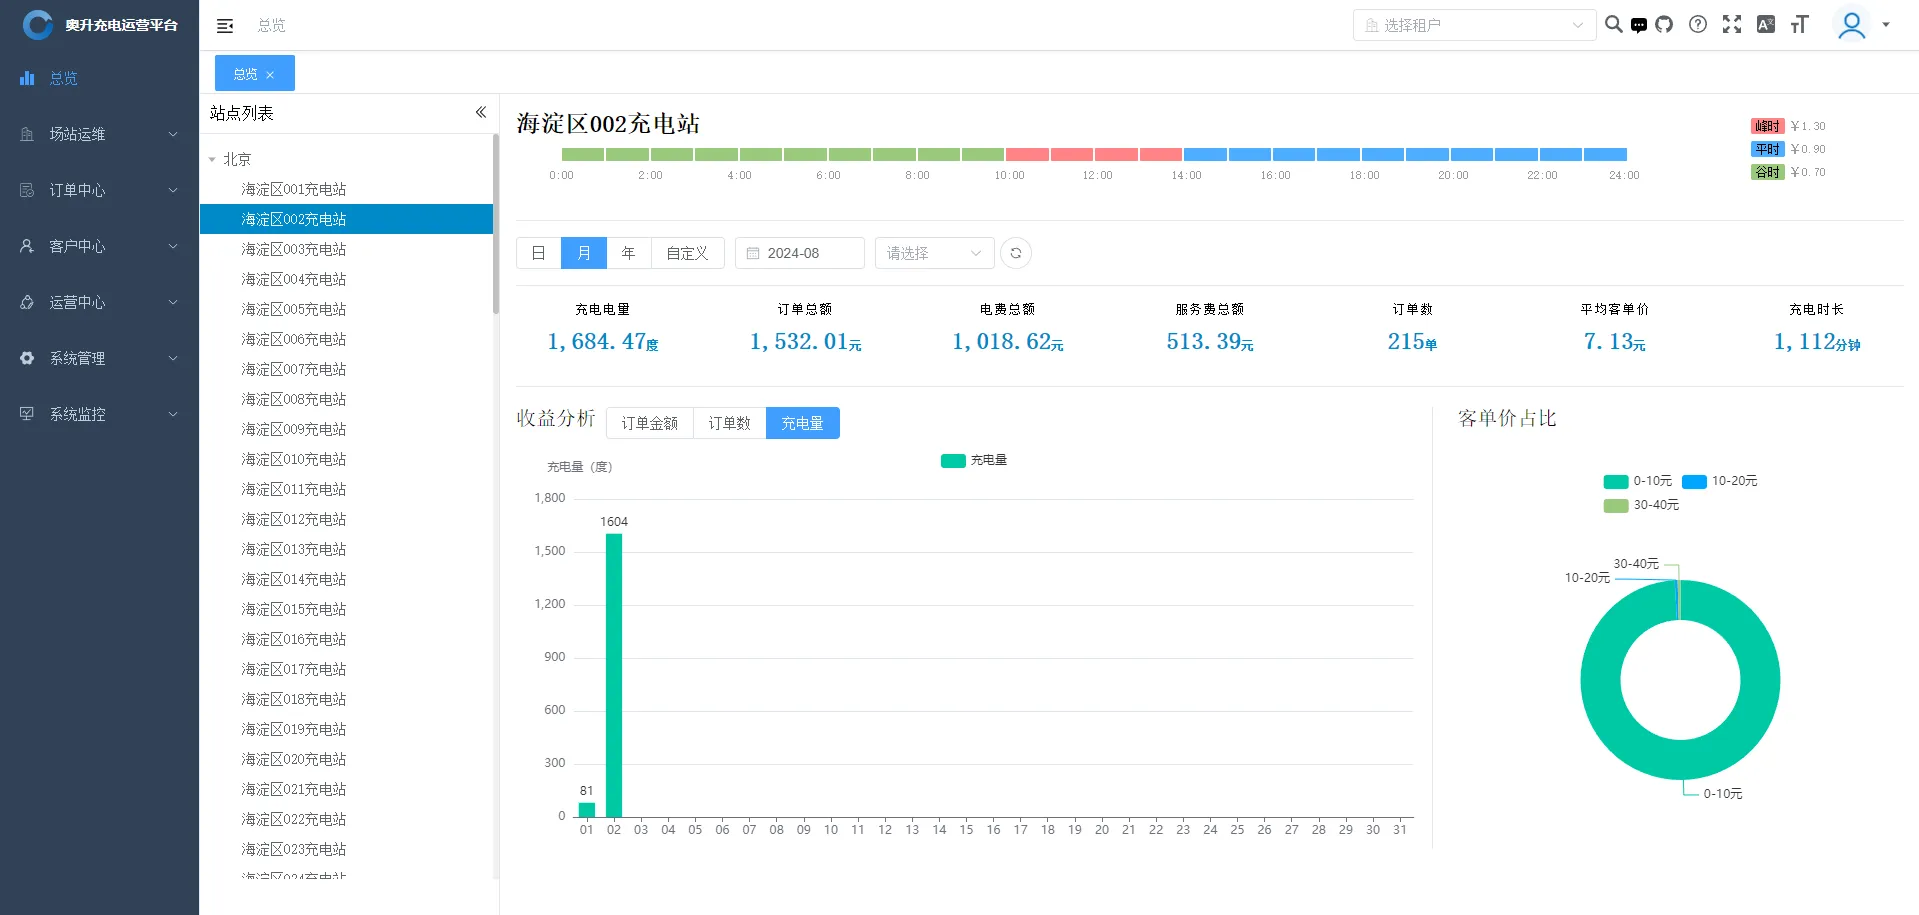Select 海淀区001充电站 in station list
The image size is (1919, 915).
pyautogui.click(x=346, y=189)
